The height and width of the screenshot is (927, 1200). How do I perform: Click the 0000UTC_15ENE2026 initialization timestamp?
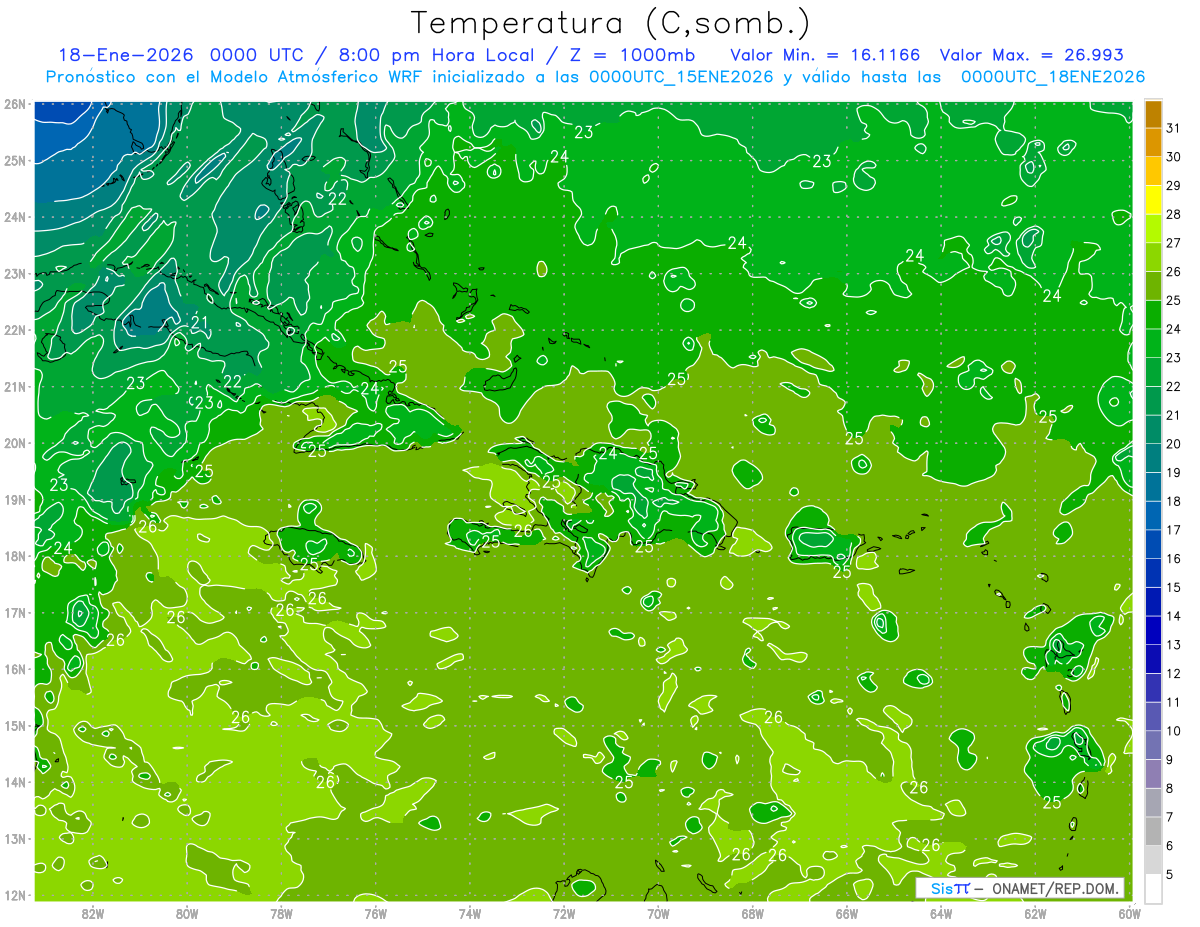681,77
